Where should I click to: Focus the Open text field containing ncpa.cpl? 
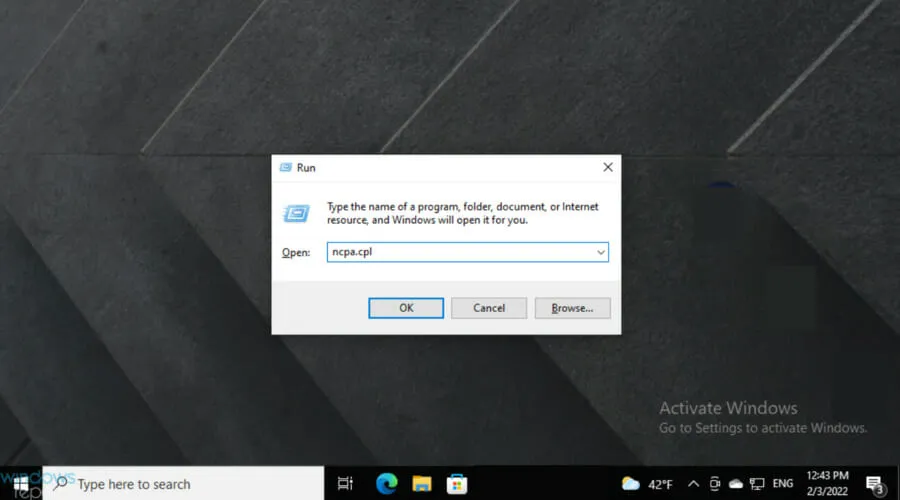(458, 253)
